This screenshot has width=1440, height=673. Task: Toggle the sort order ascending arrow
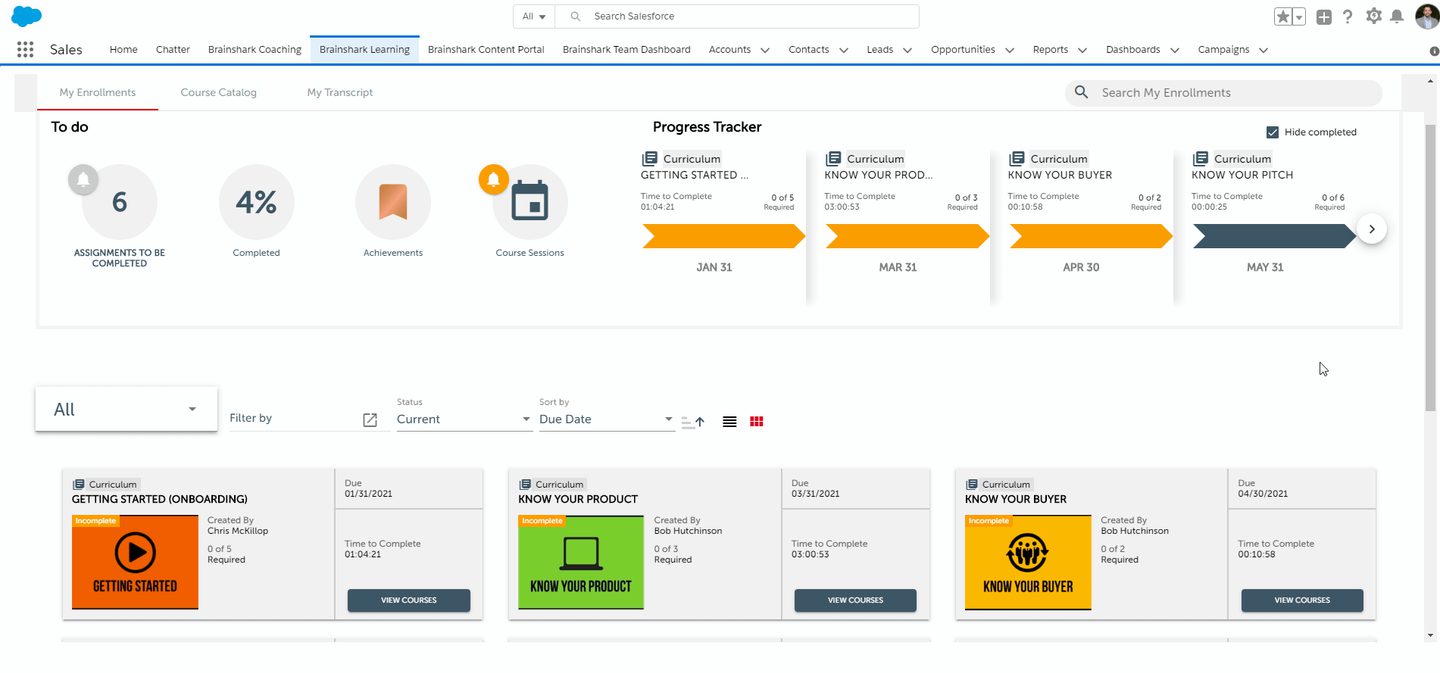694,421
